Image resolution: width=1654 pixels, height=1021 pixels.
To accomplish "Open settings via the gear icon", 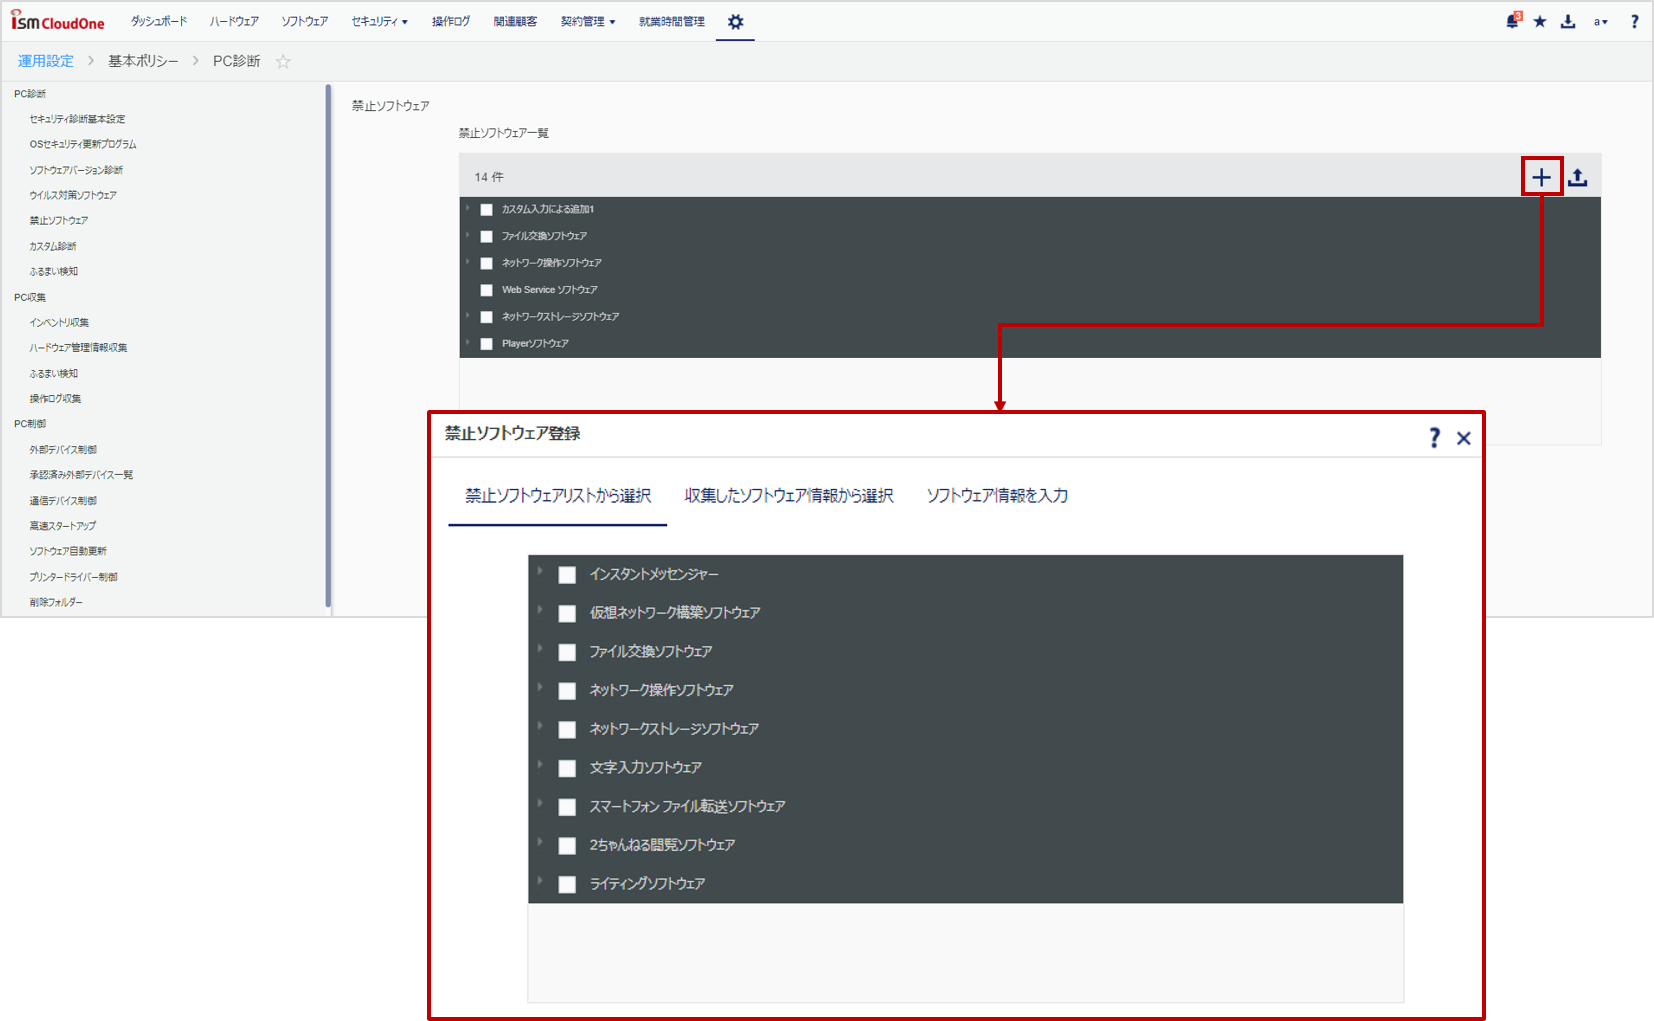I will click(735, 20).
